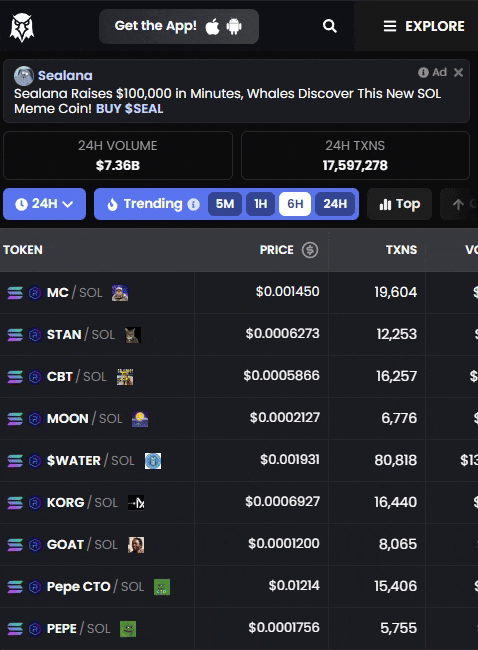This screenshot has height=650, width=478.
Task: Click the MC token avatar image
Action: pyautogui.click(x=120, y=293)
